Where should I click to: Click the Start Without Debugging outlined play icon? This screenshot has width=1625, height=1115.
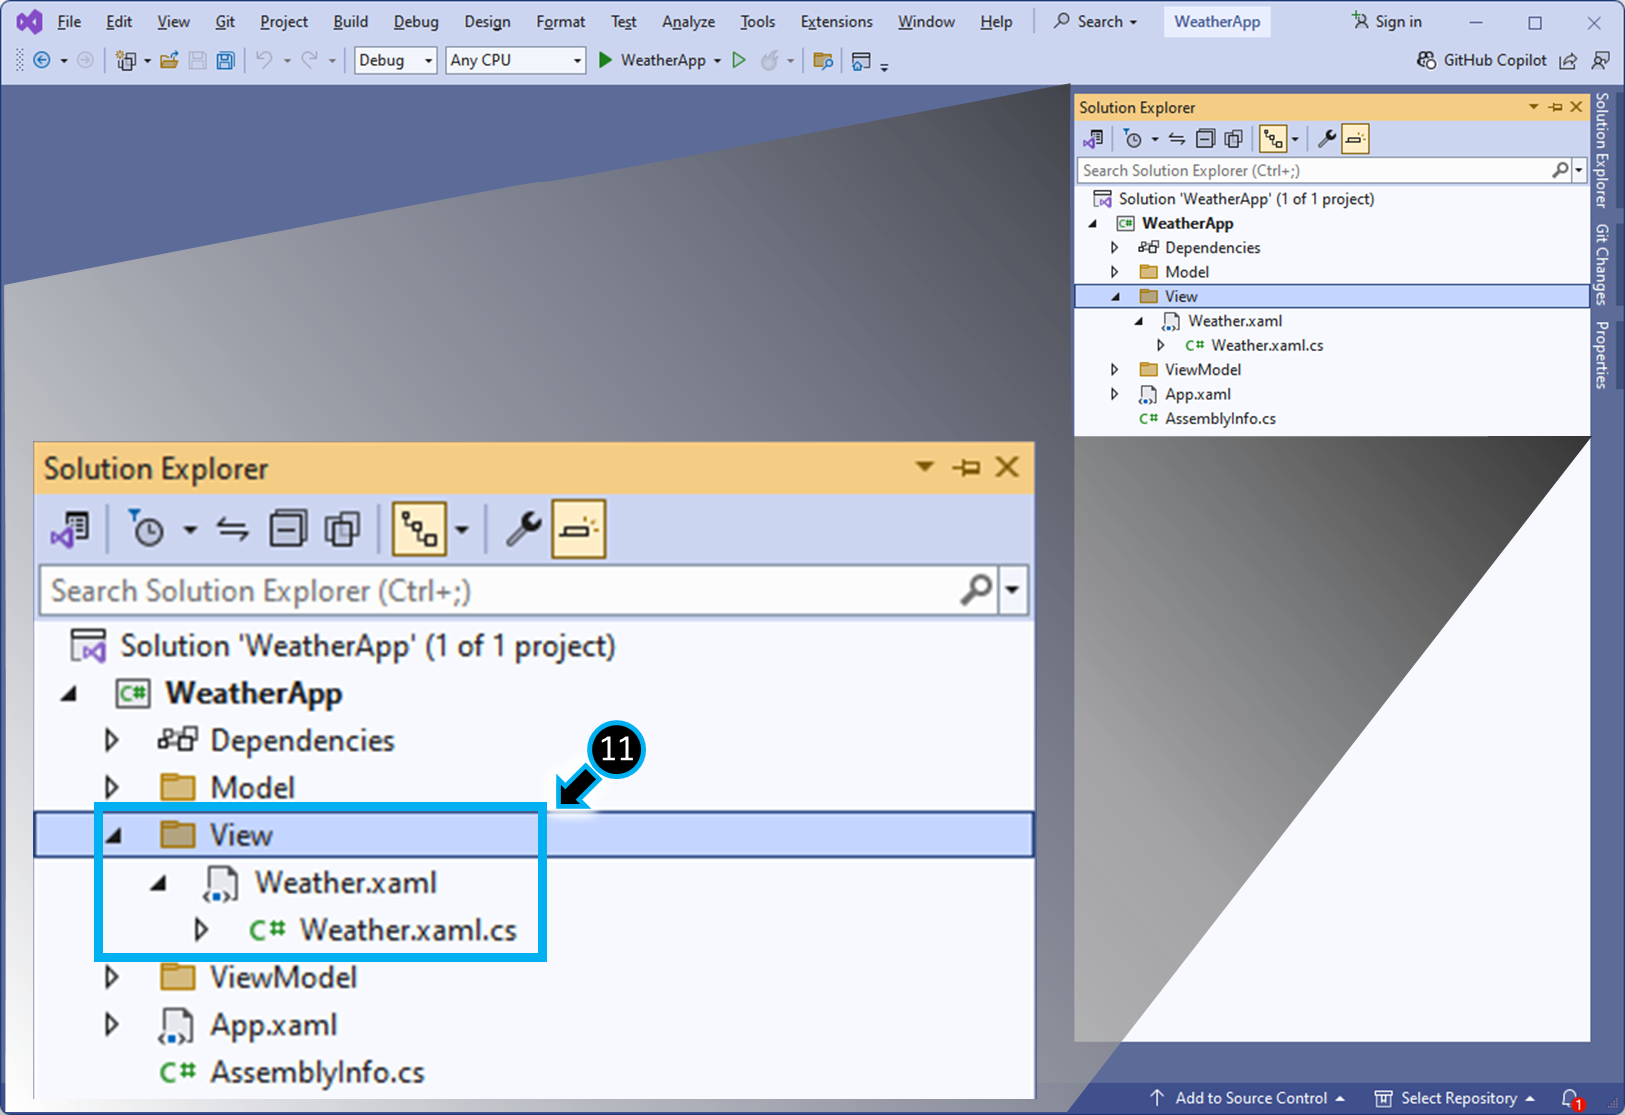coord(739,60)
